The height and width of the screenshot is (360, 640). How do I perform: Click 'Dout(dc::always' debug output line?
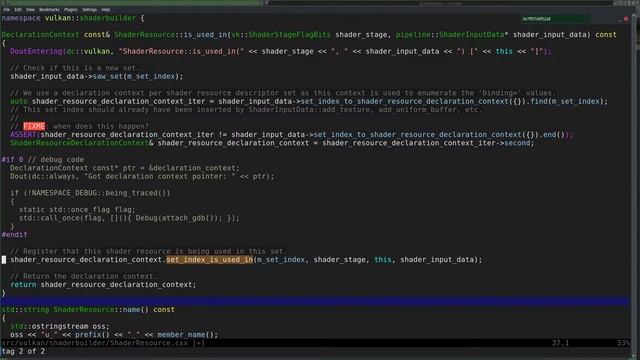tap(142, 176)
